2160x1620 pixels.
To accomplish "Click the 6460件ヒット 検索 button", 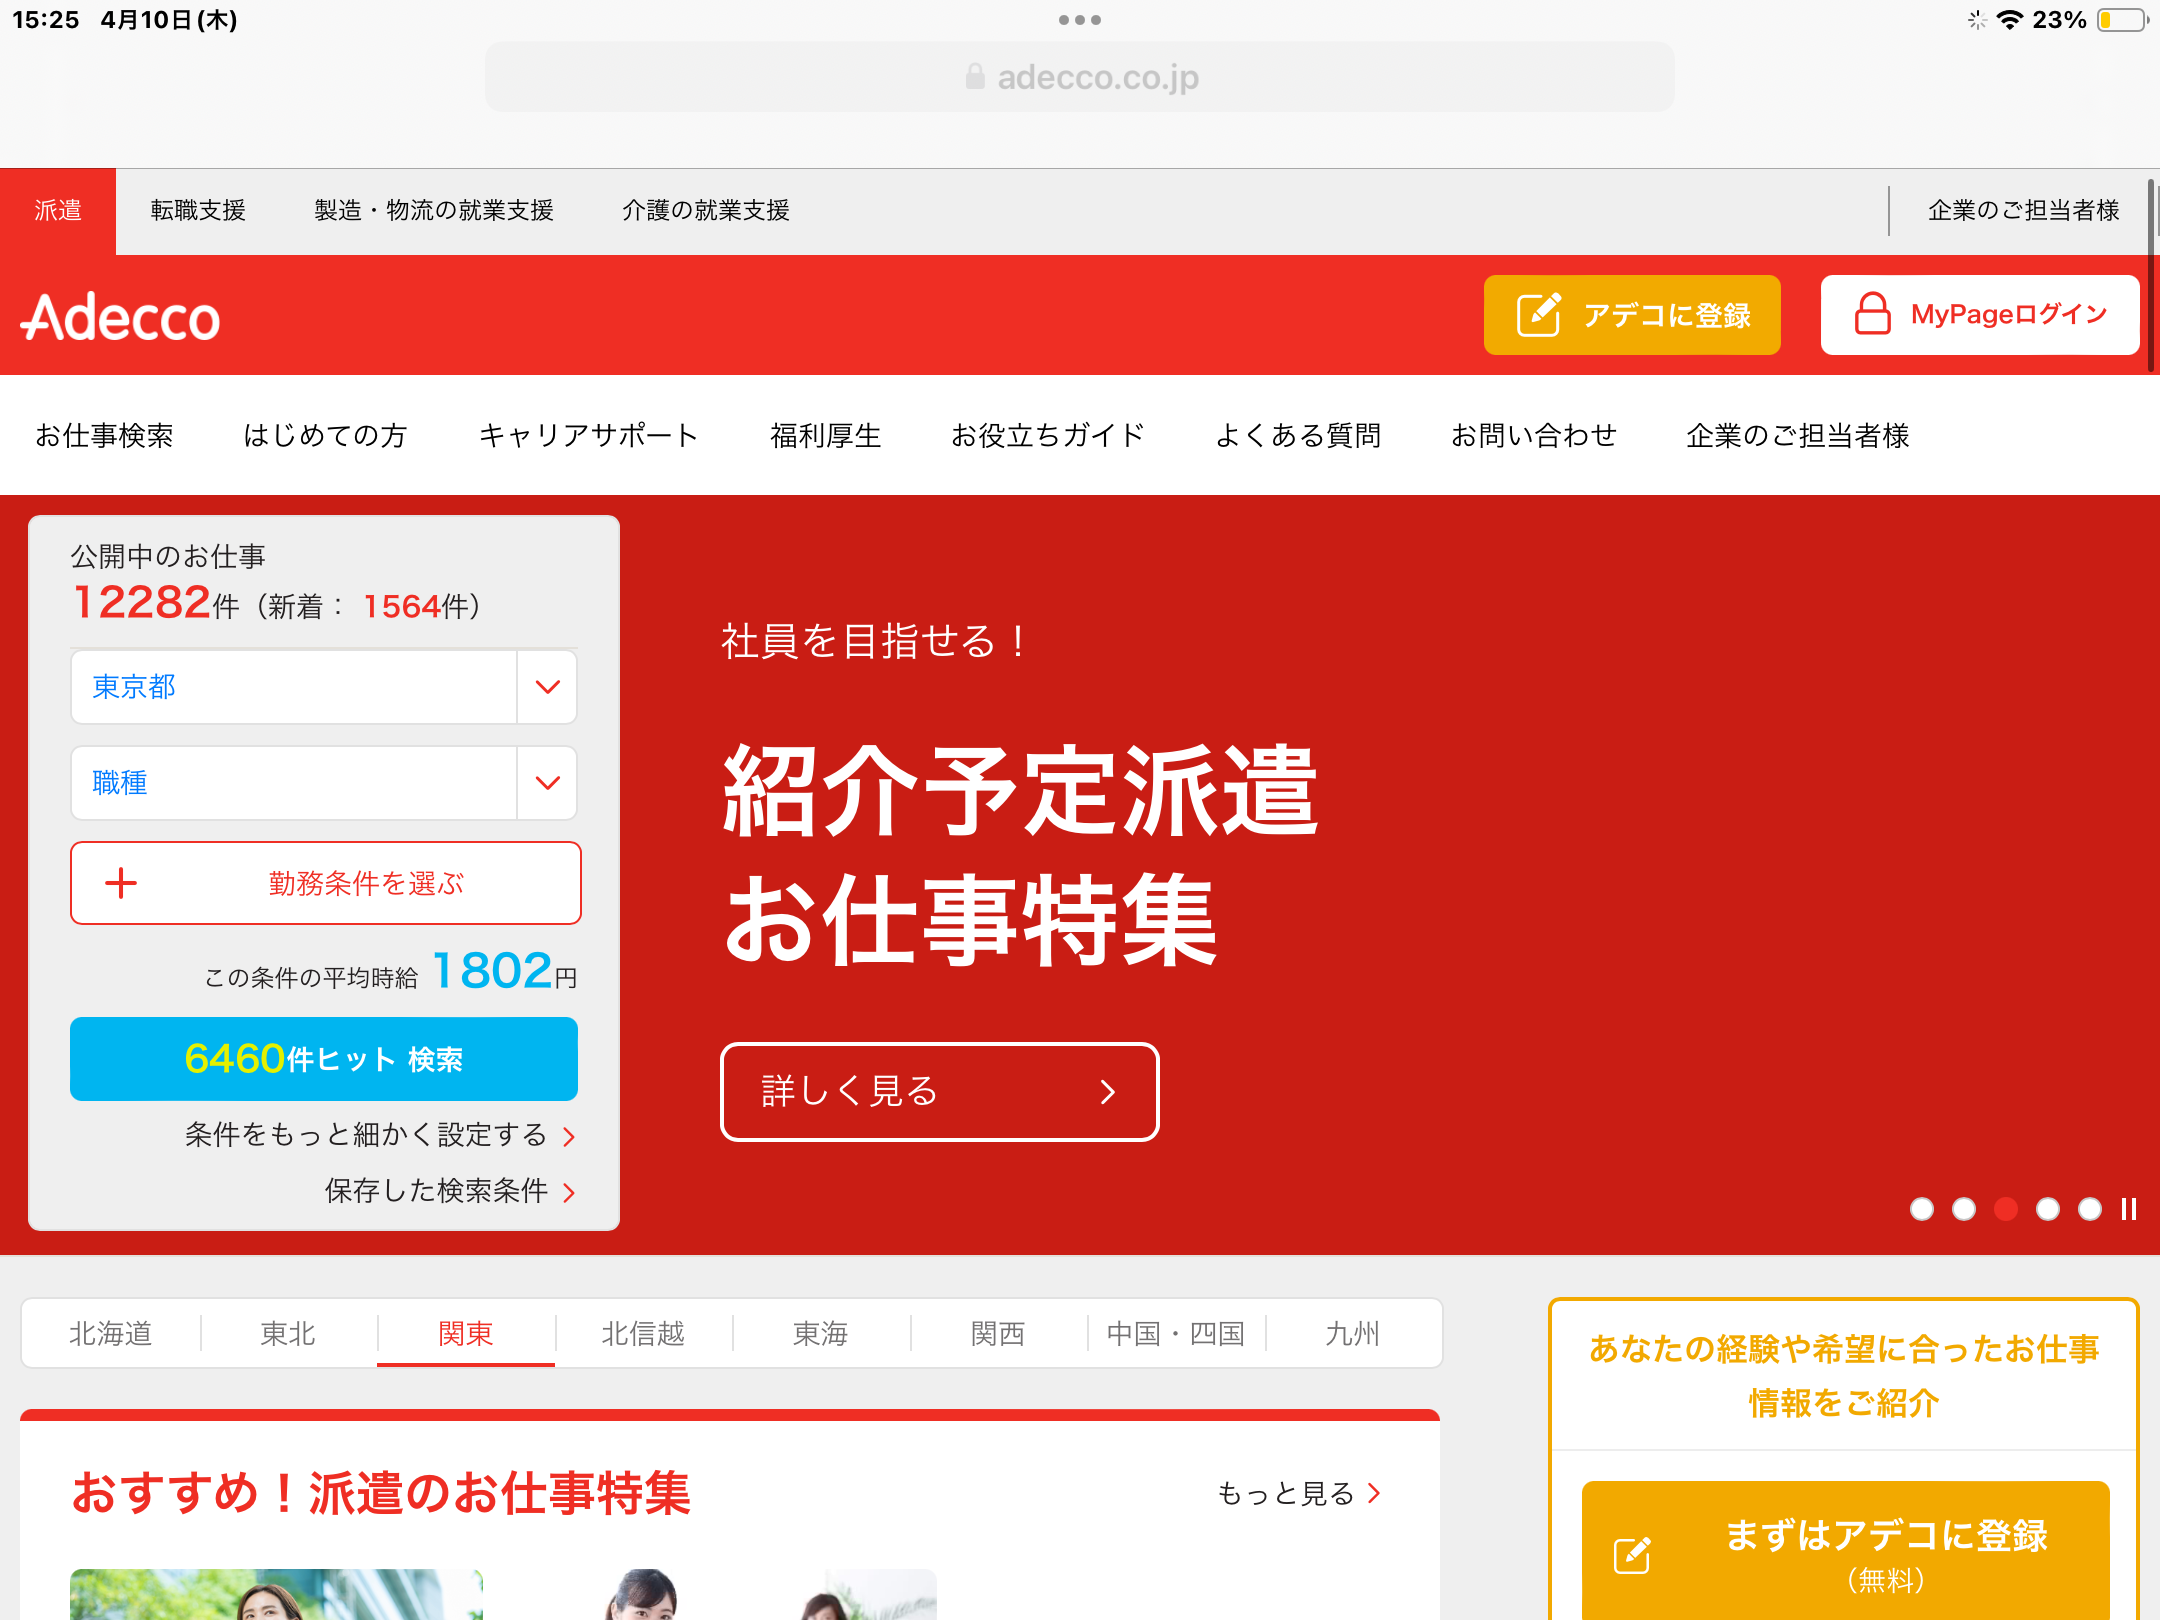I will [x=324, y=1059].
